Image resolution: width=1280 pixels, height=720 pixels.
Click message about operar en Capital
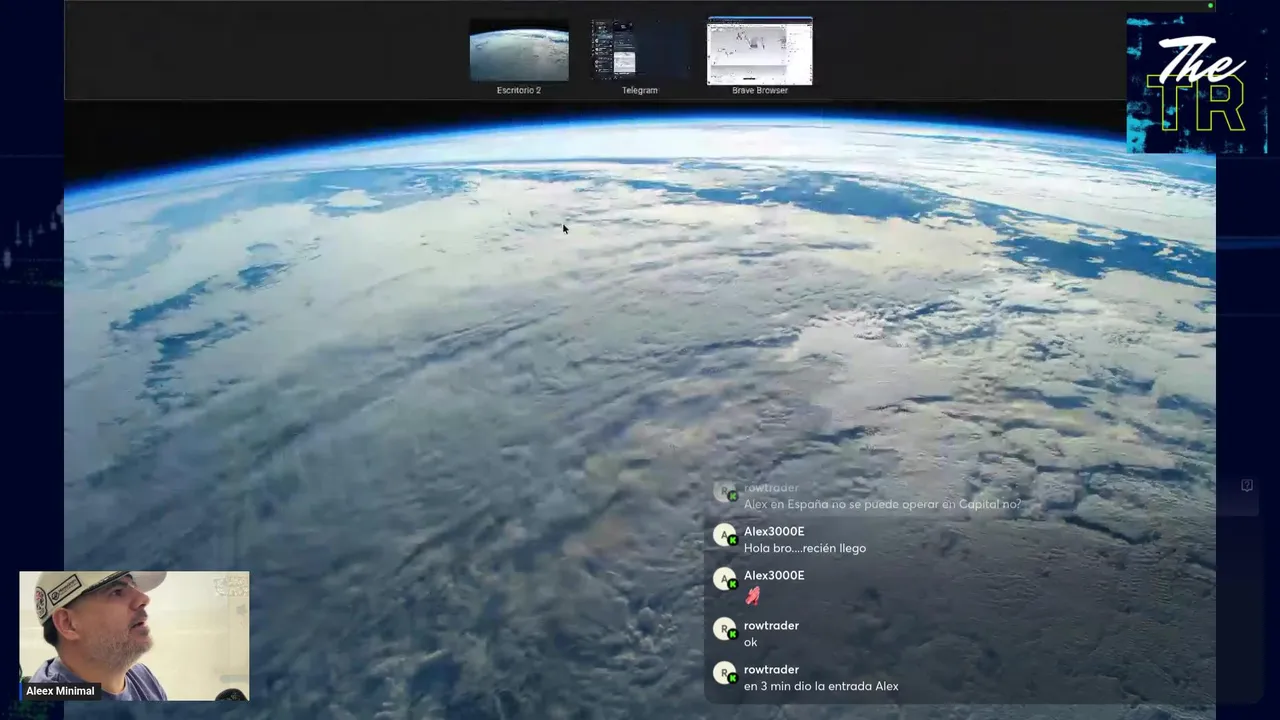pyautogui.click(x=882, y=504)
